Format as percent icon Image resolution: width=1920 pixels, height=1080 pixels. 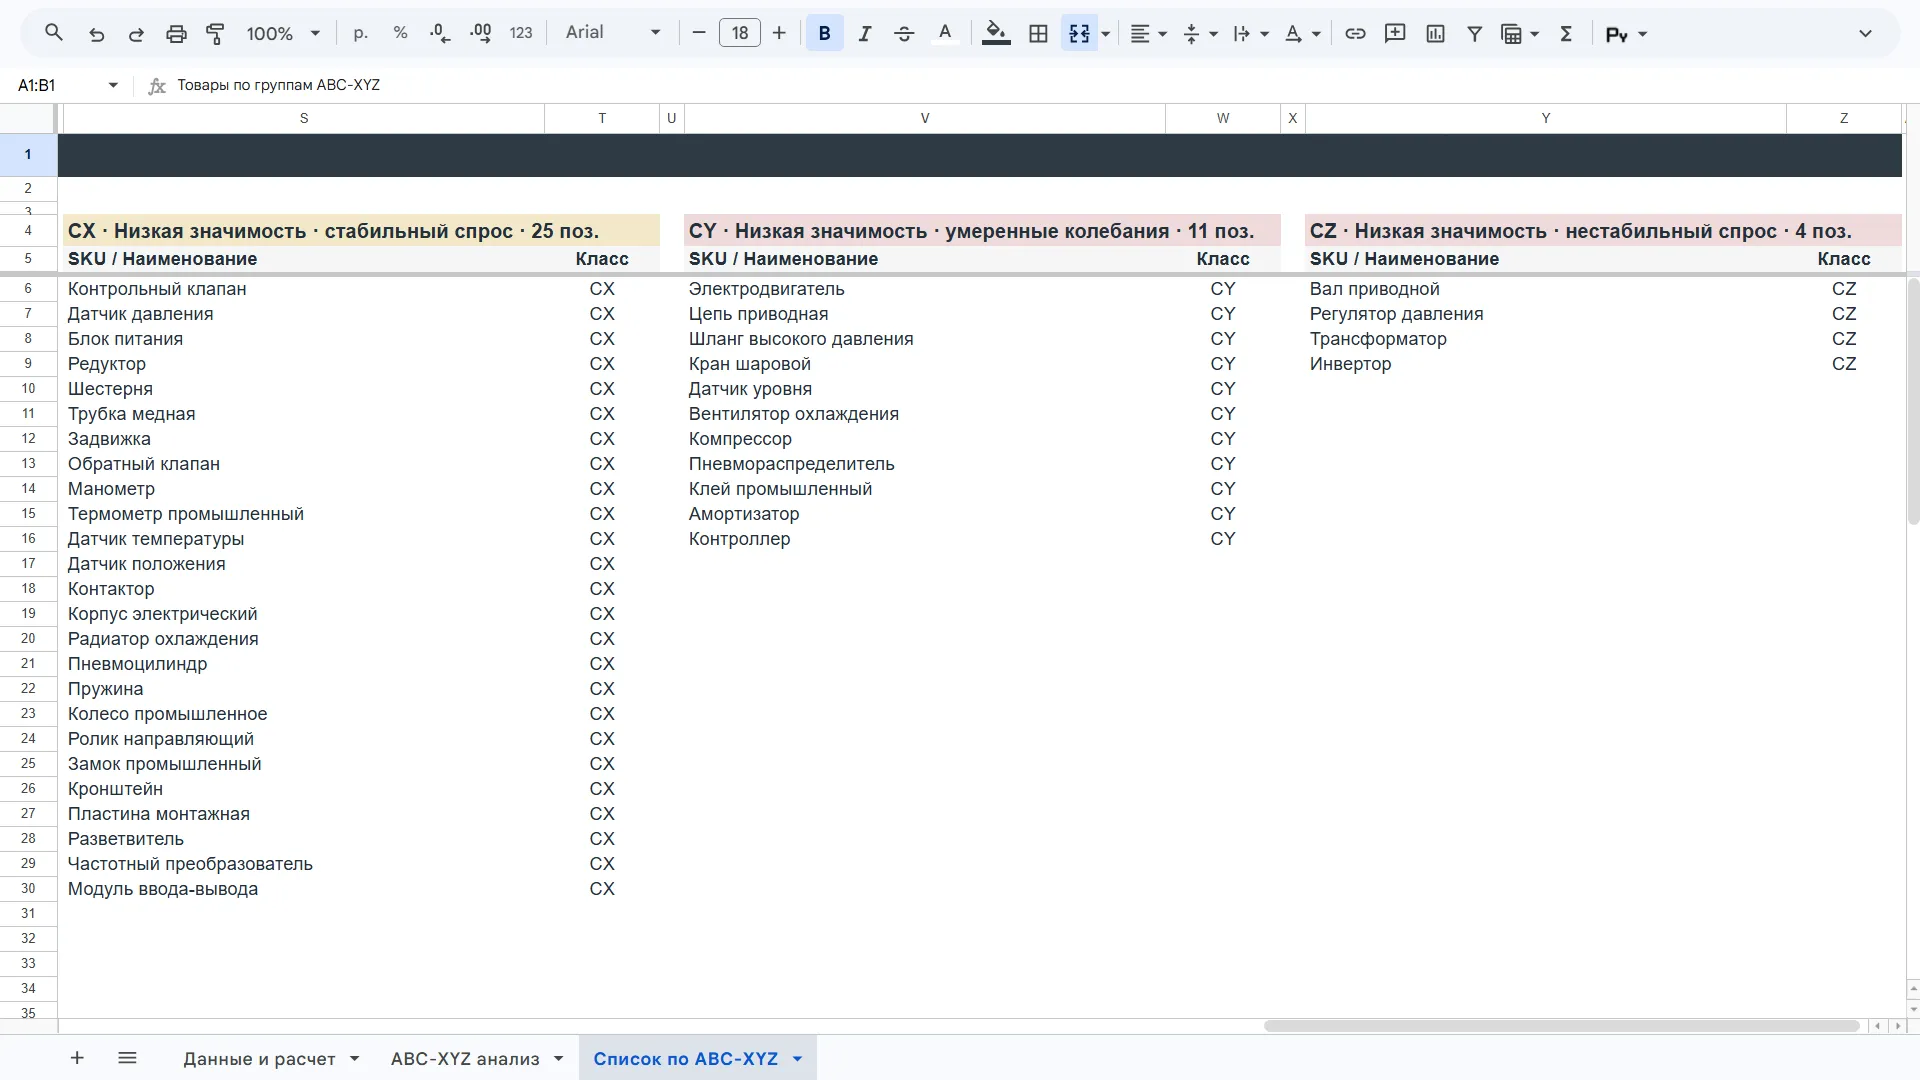[x=400, y=33]
